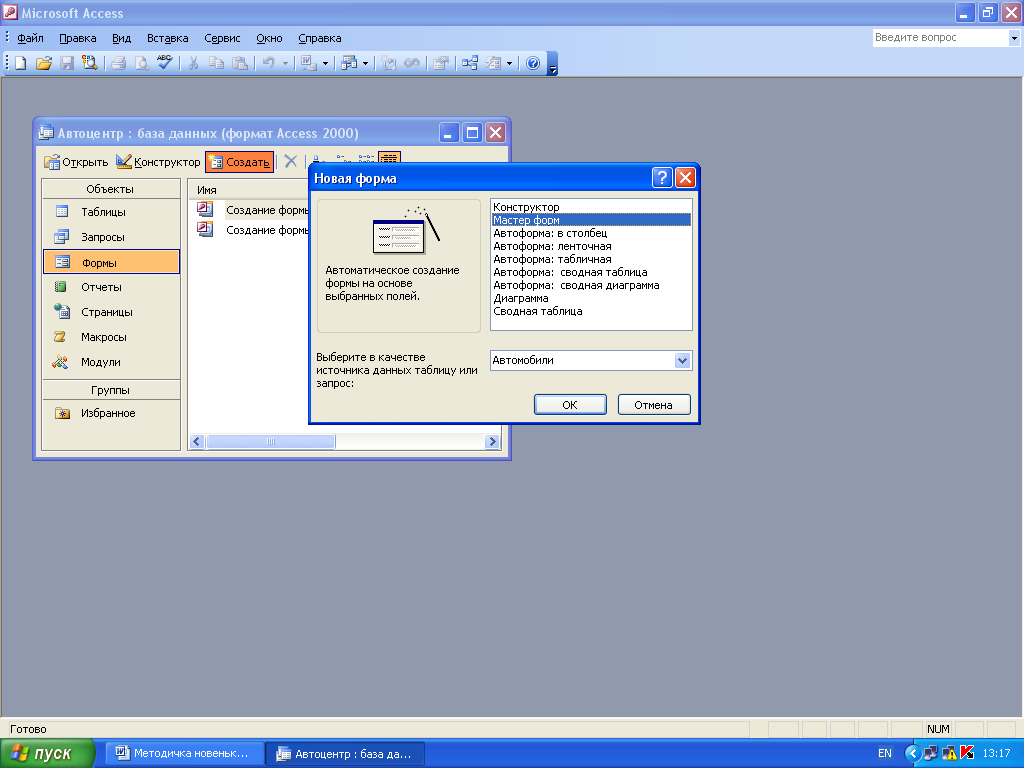The image size is (1024, 768).
Task: Select Сводная таблица list entry
Action: point(591,312)
